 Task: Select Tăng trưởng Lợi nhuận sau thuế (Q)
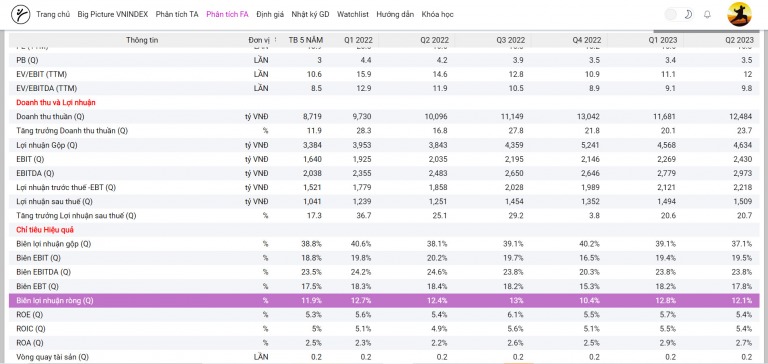point(76,216)
